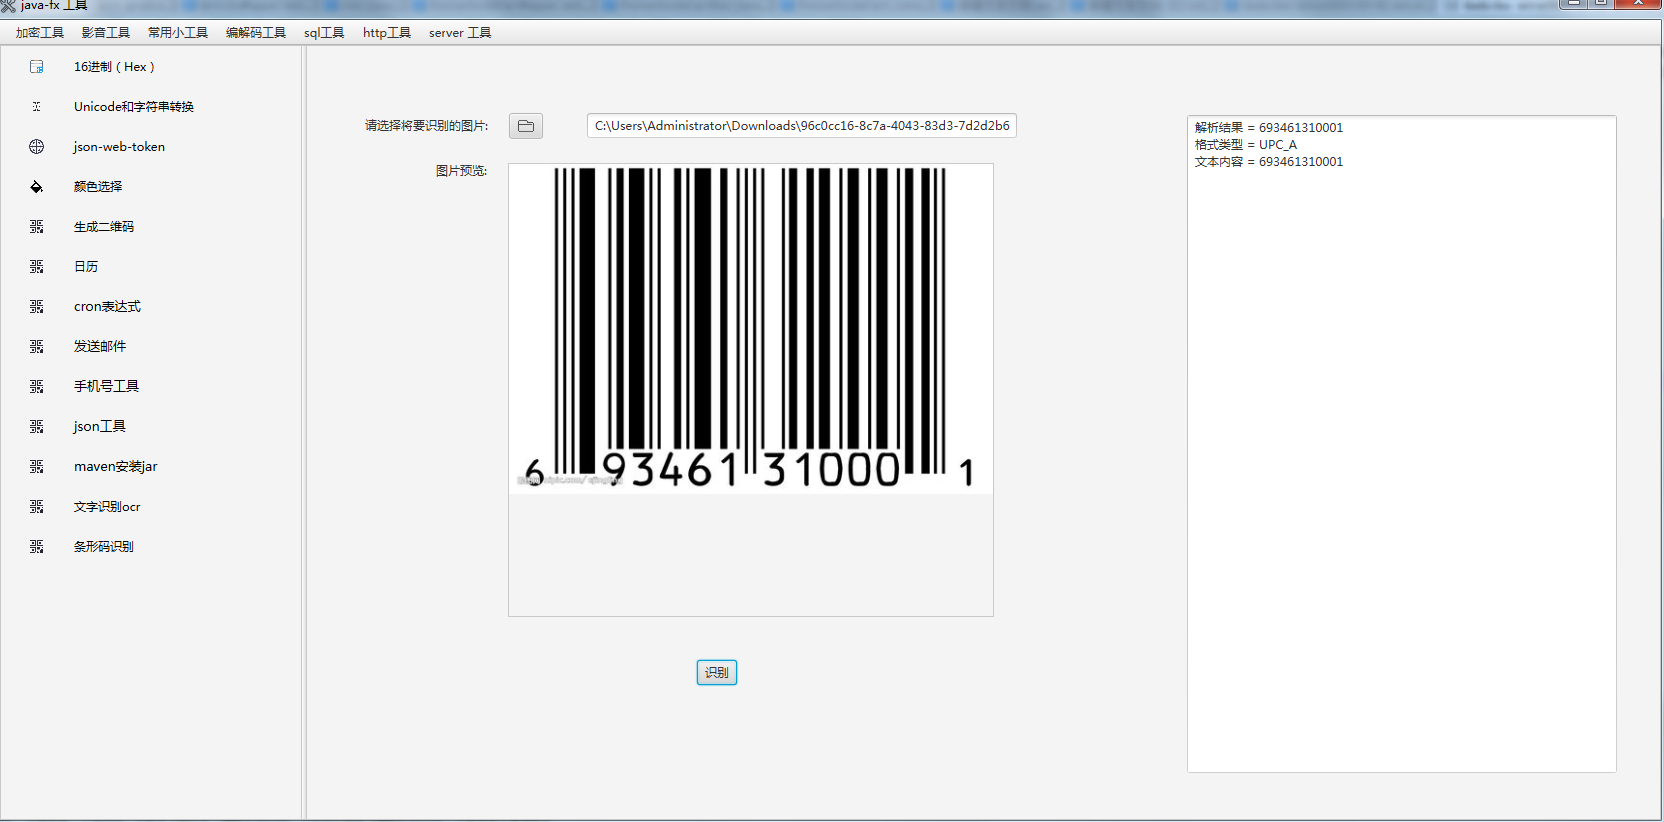Select cron表达式 in the sidebar

[x=107, y=307]
